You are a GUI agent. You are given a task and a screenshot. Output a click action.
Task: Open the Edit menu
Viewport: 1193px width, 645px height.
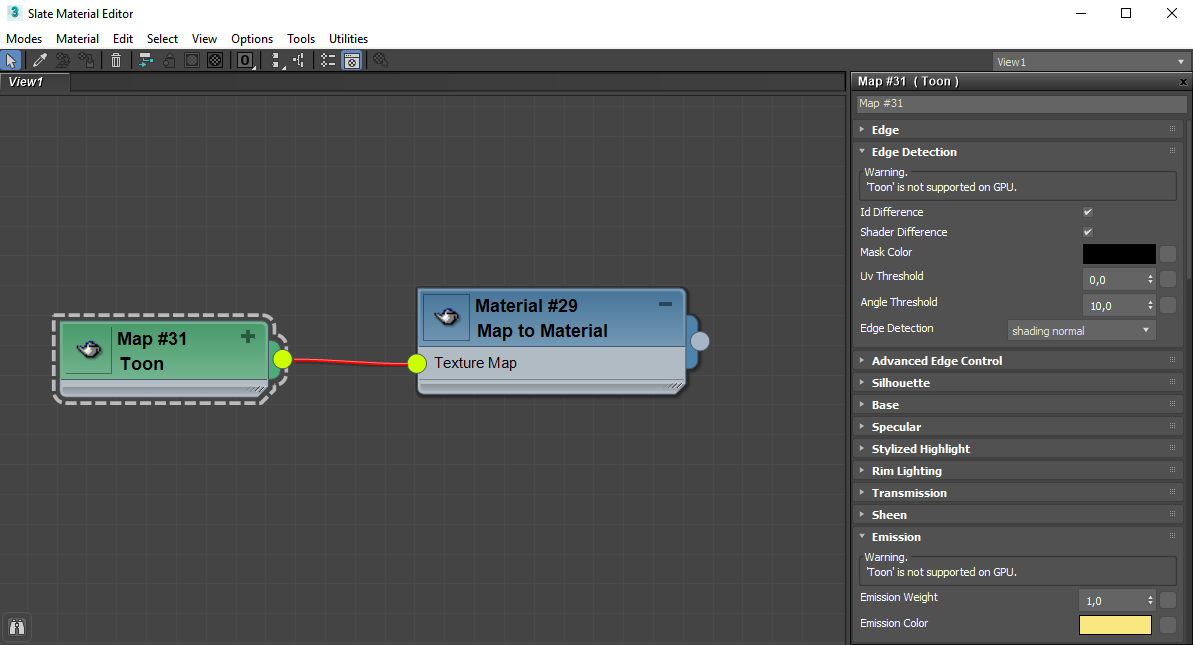[122, 39]
